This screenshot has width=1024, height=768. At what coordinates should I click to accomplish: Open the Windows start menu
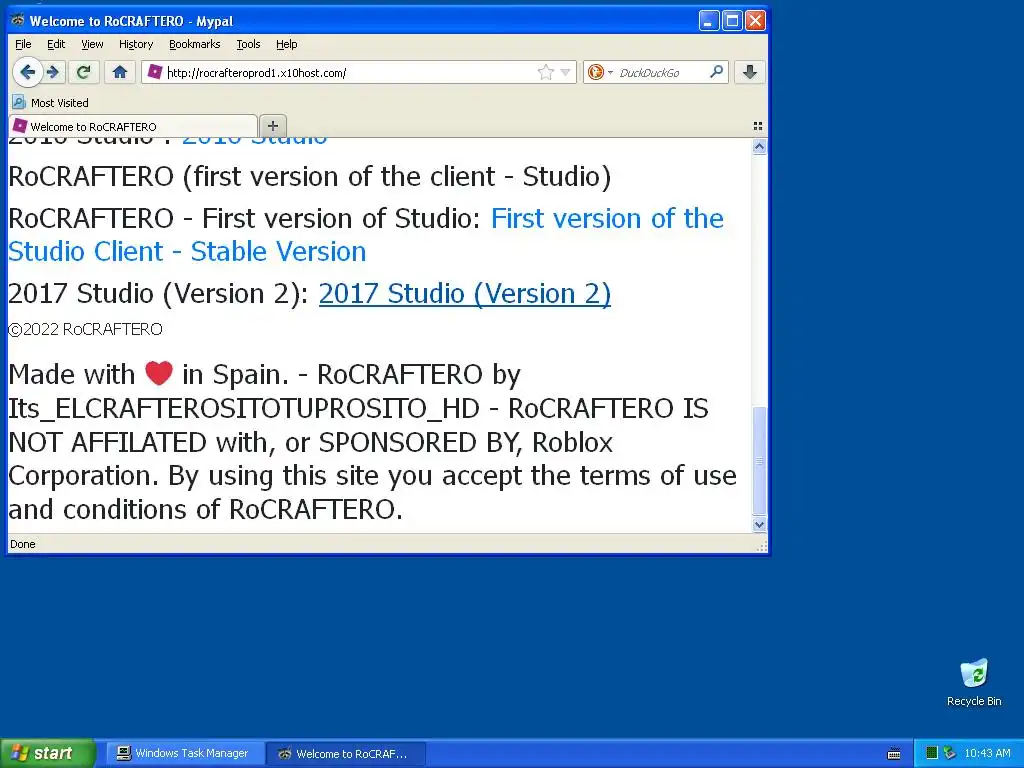tap(47, 753)
